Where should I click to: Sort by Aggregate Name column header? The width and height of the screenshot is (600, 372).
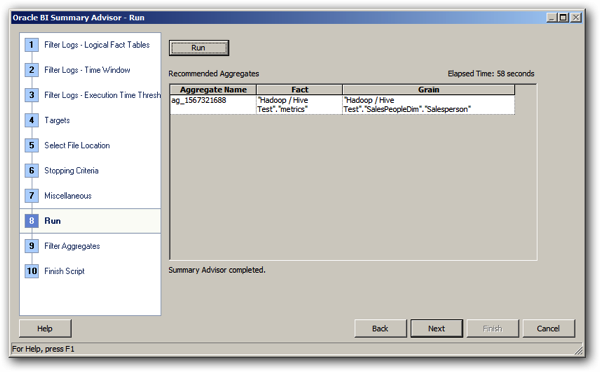[213, 90]
